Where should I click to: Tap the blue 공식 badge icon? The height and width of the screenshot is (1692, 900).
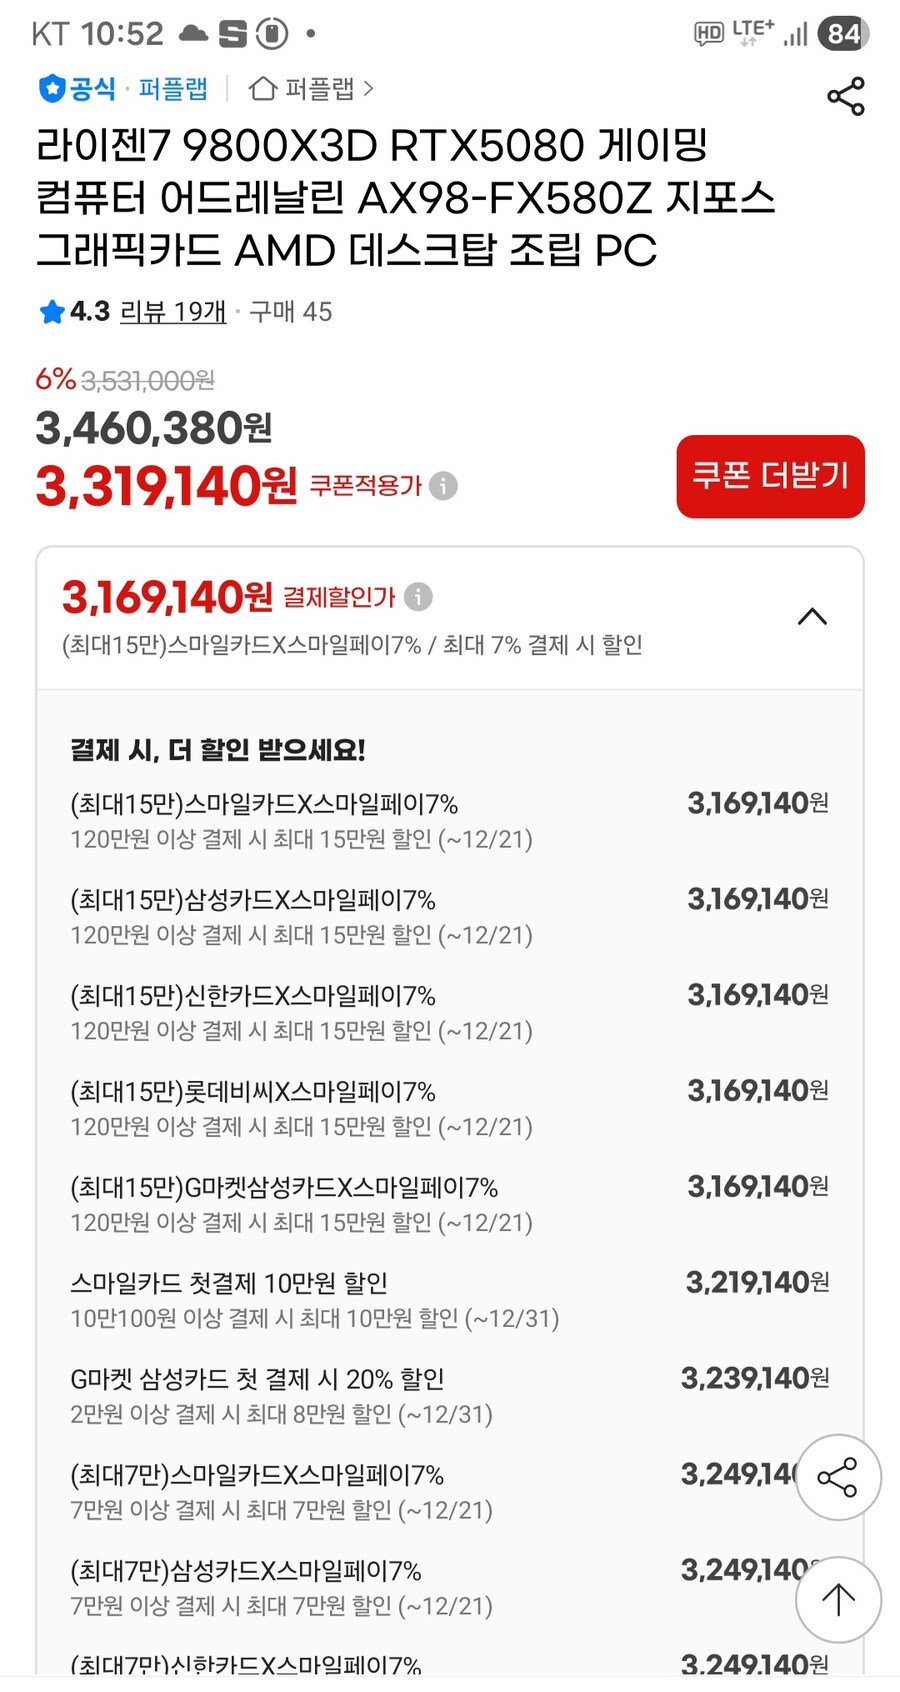(x=51, y=89)
